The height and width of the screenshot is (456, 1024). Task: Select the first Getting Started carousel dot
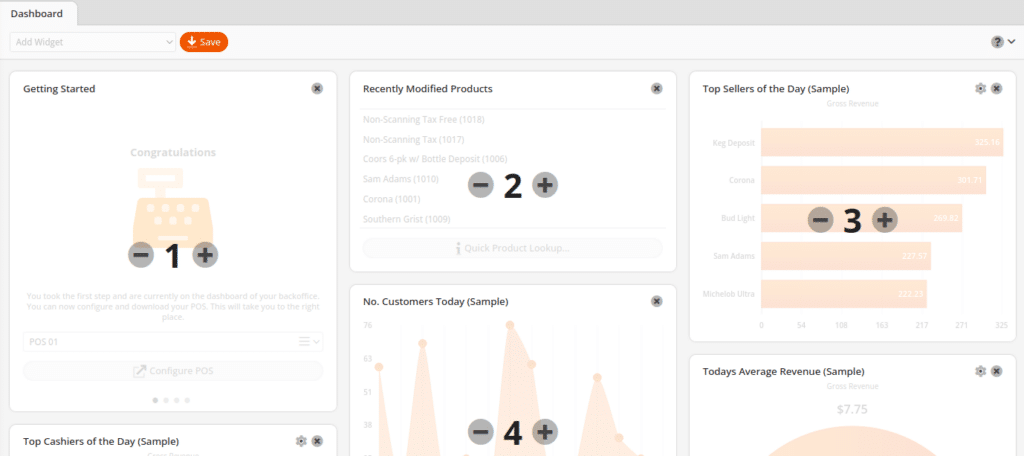[155, 400]
